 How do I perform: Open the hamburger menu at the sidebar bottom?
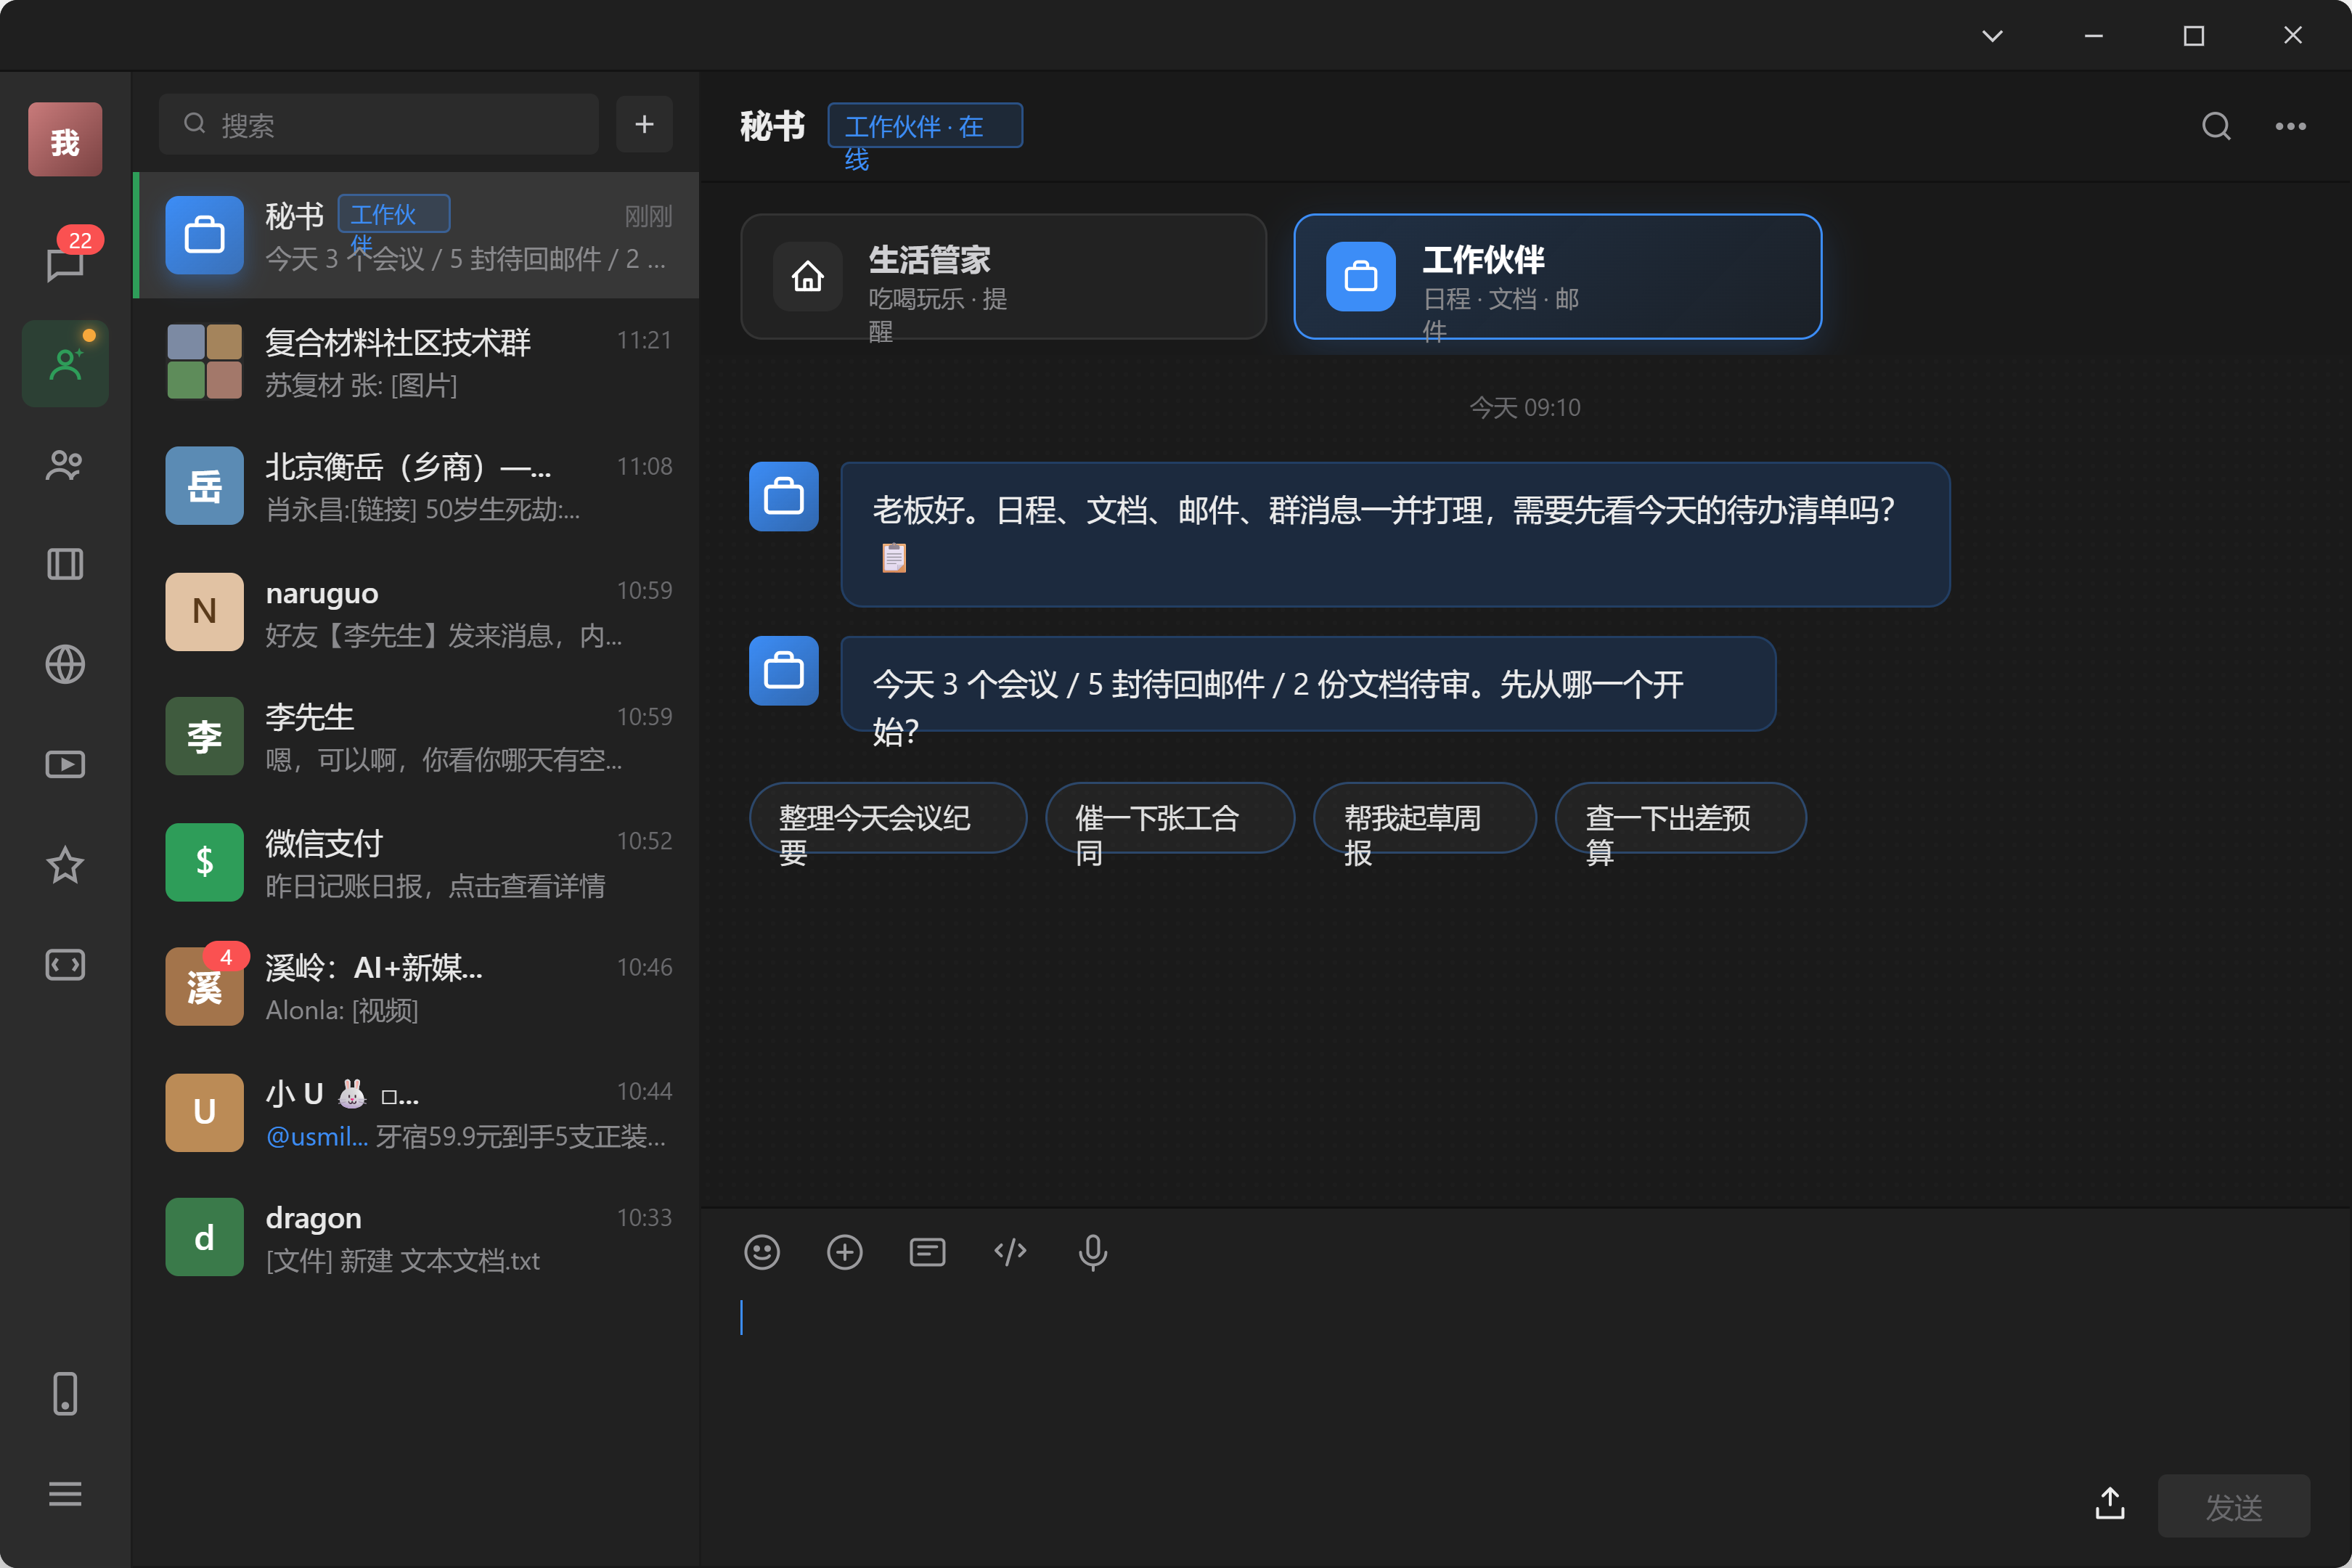(65, 1494)
